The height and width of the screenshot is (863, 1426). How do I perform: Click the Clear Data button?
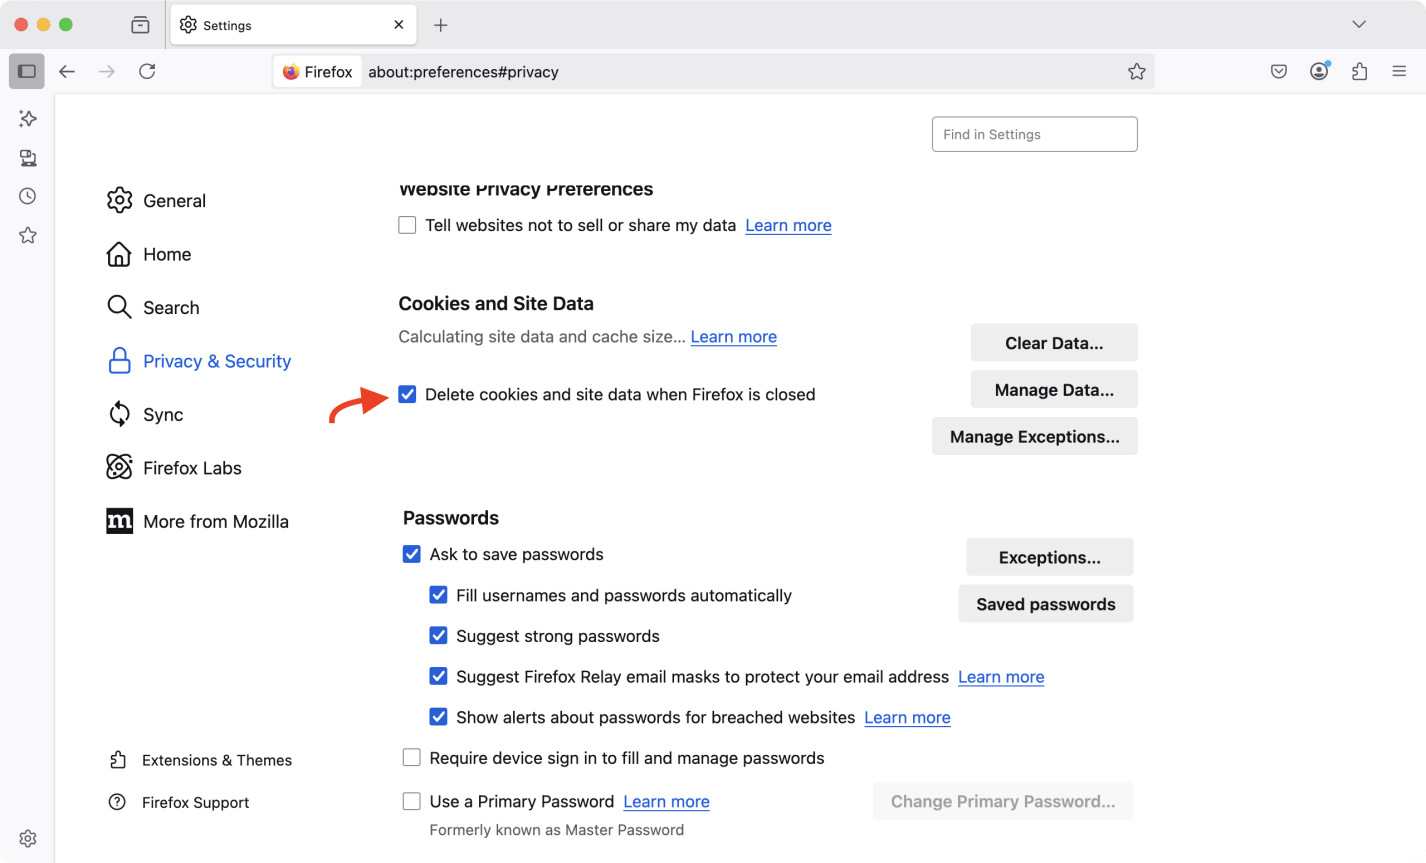pyautogui.click(x=1053, y=343)
